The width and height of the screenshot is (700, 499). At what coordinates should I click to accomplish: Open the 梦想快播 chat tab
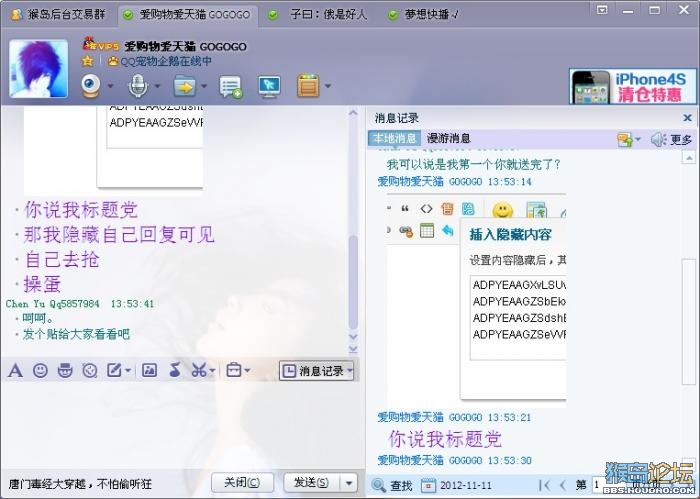point(424,15)
